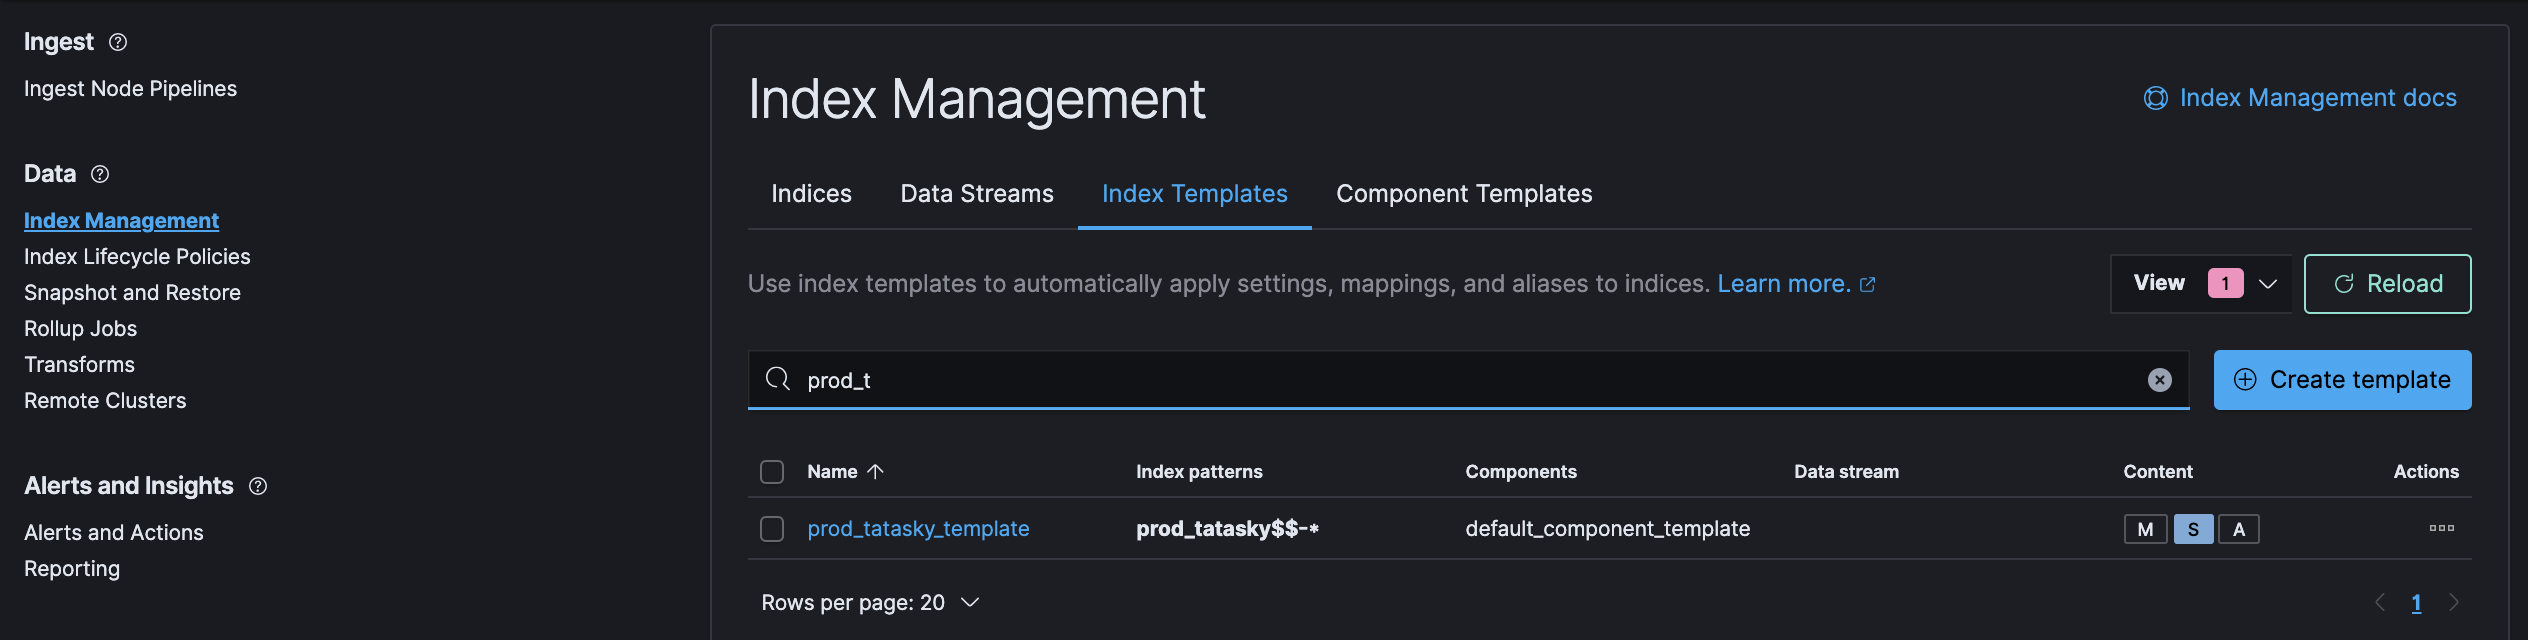Open the prod_tatasky_template link
This screenshot has width=2528, height=640.
918,529
